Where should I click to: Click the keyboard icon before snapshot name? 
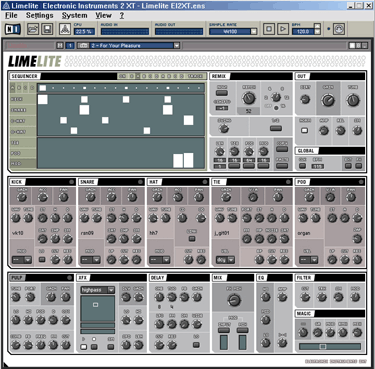pyautogui.click(x=83, y=46)
